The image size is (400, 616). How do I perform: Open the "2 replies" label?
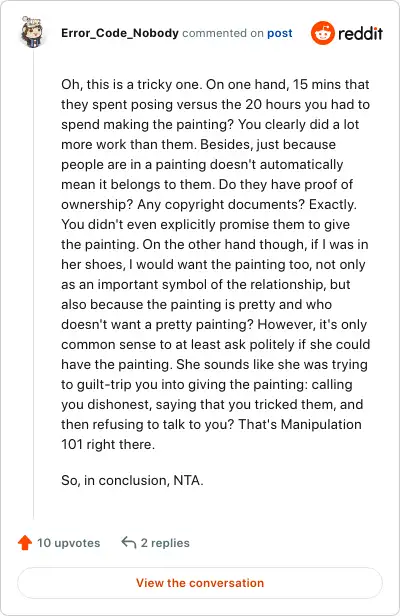coord(165,543)
